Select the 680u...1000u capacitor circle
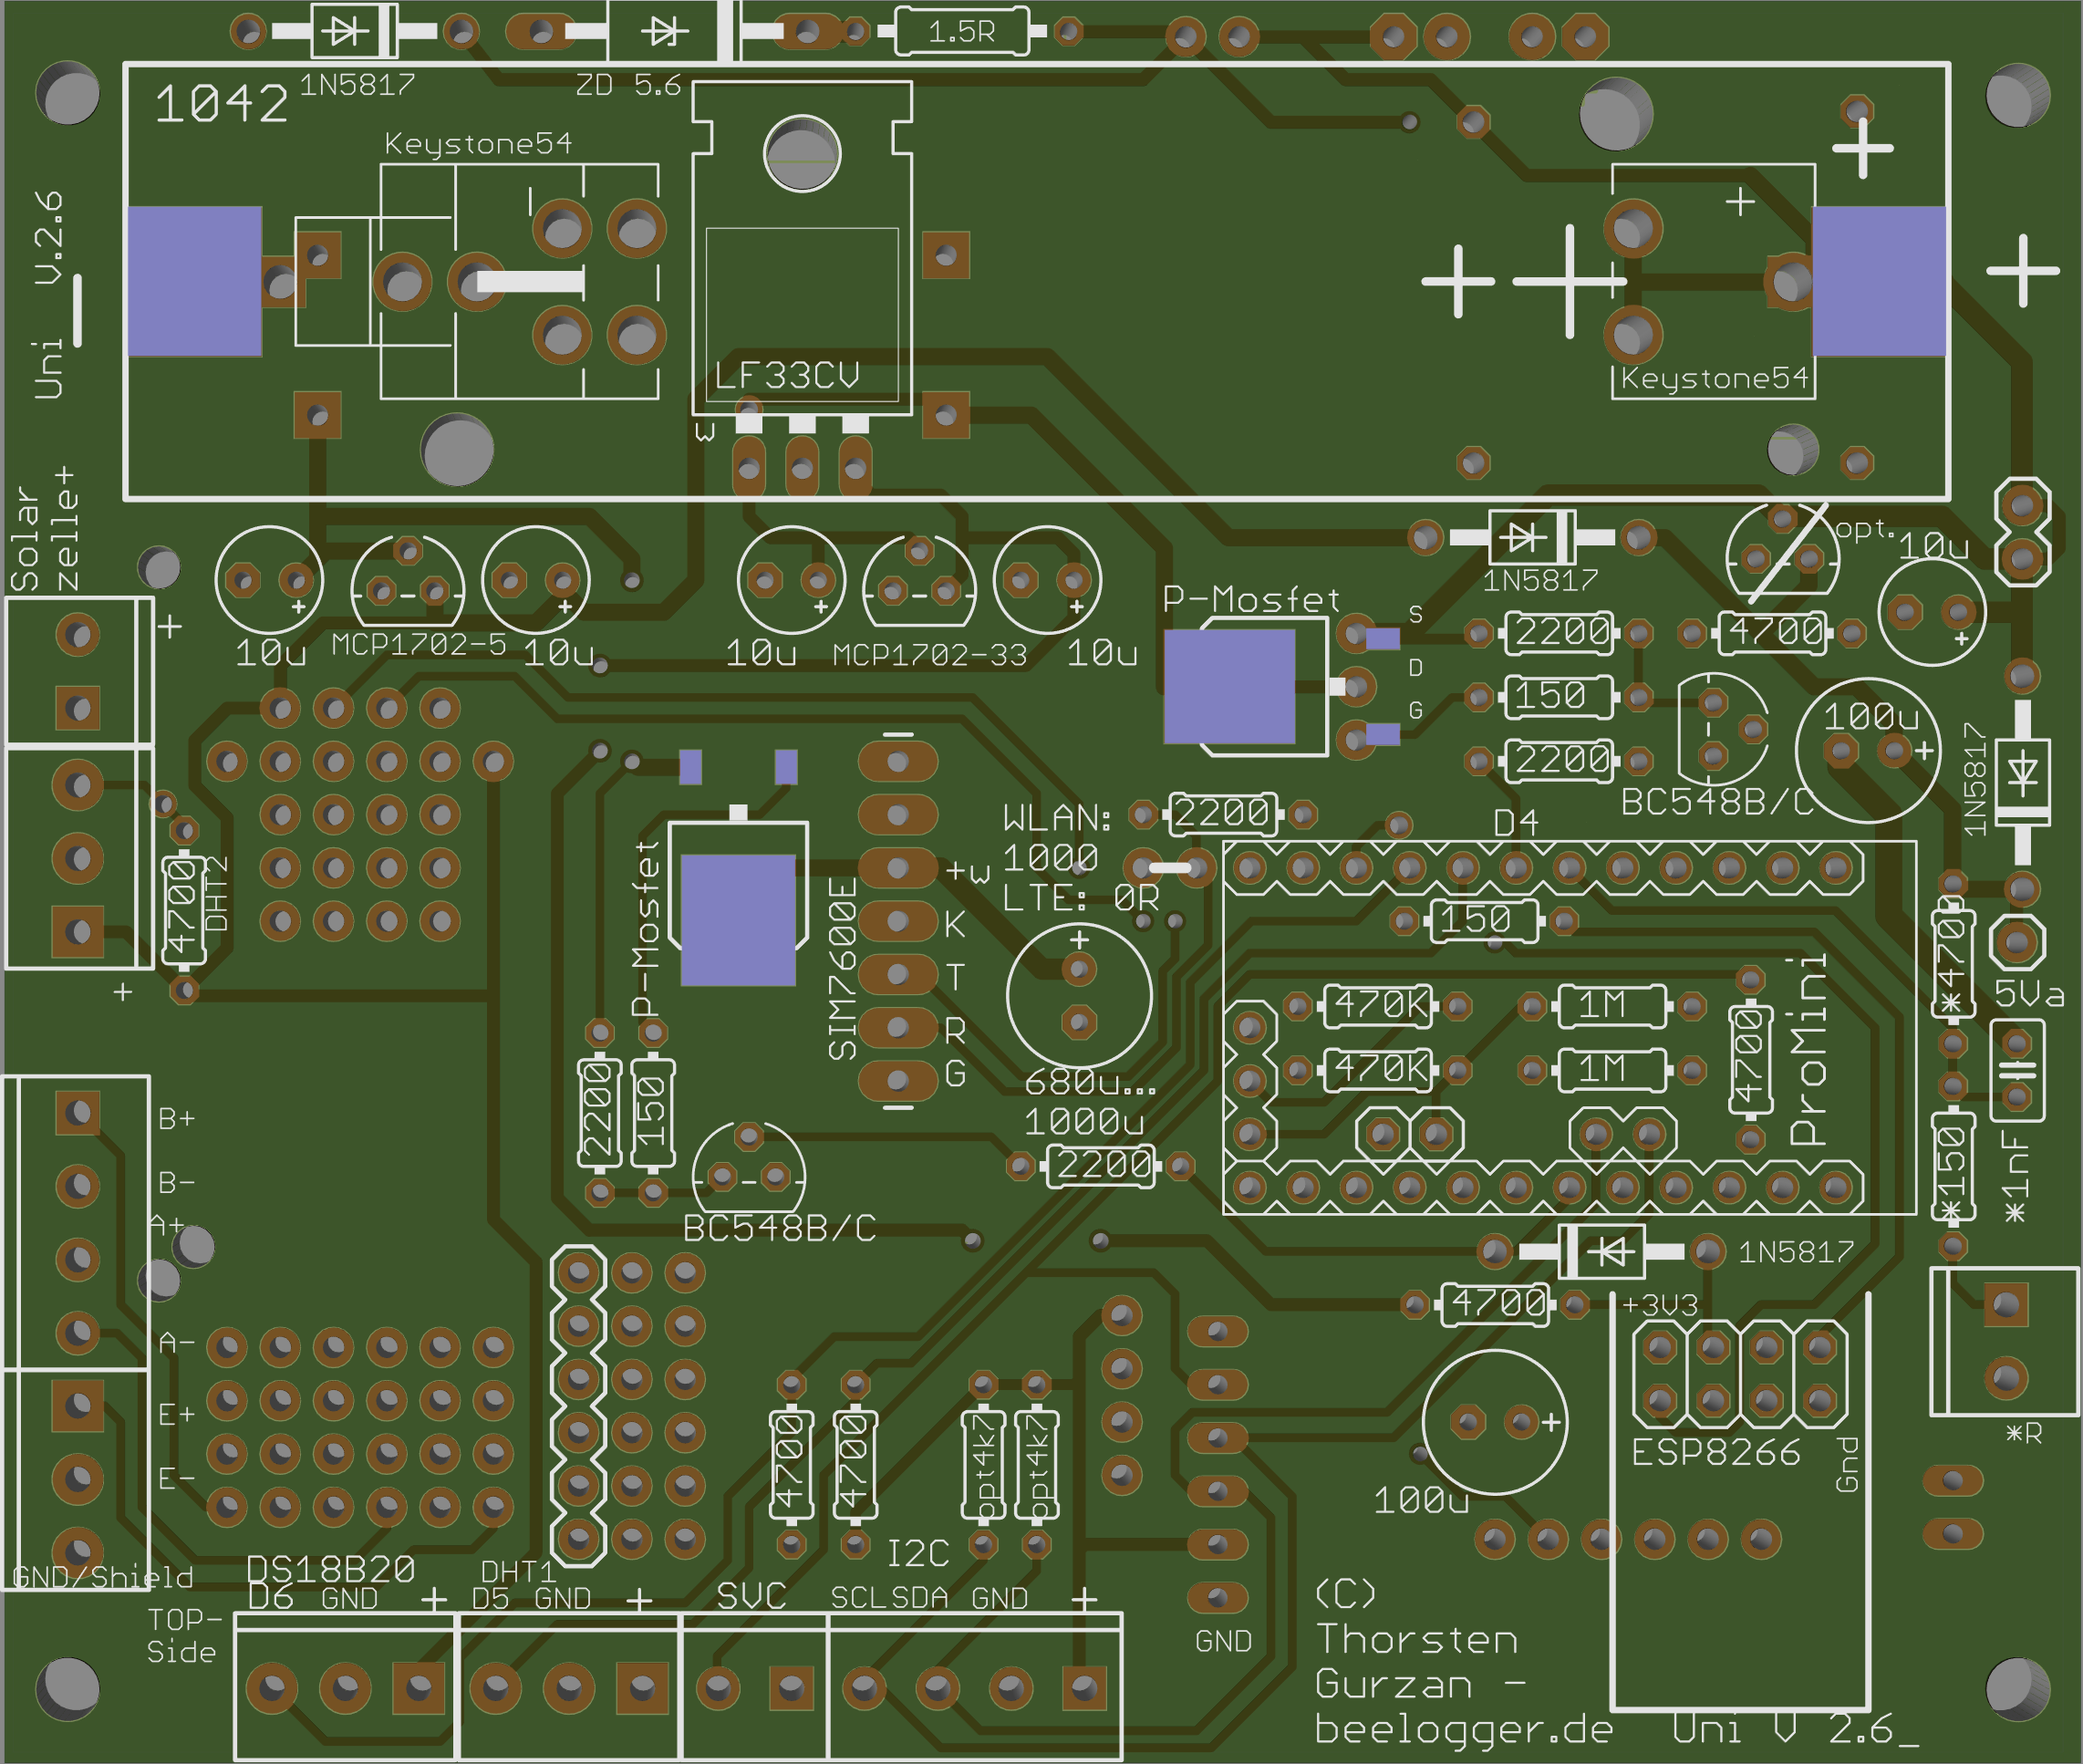2083x1764 pixels. (1079, 995)
